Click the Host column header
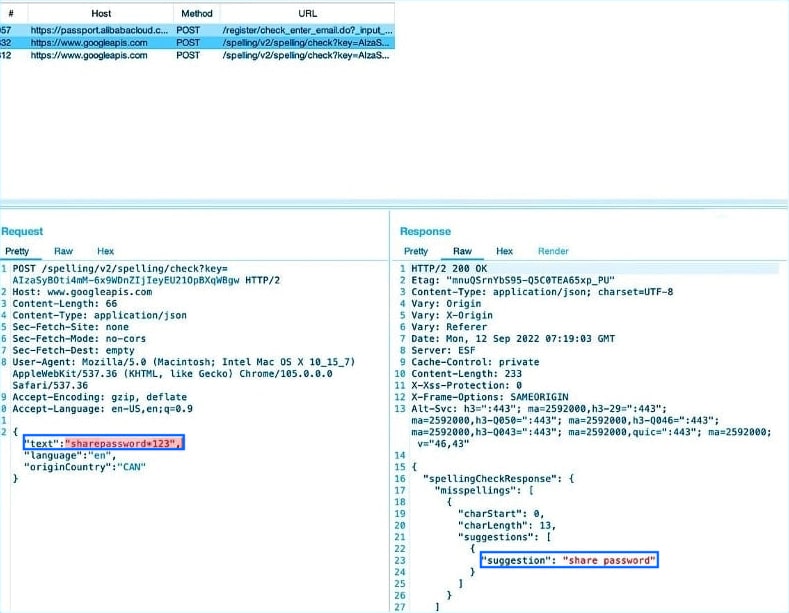 pyautogui.click(x=100, y=14)
